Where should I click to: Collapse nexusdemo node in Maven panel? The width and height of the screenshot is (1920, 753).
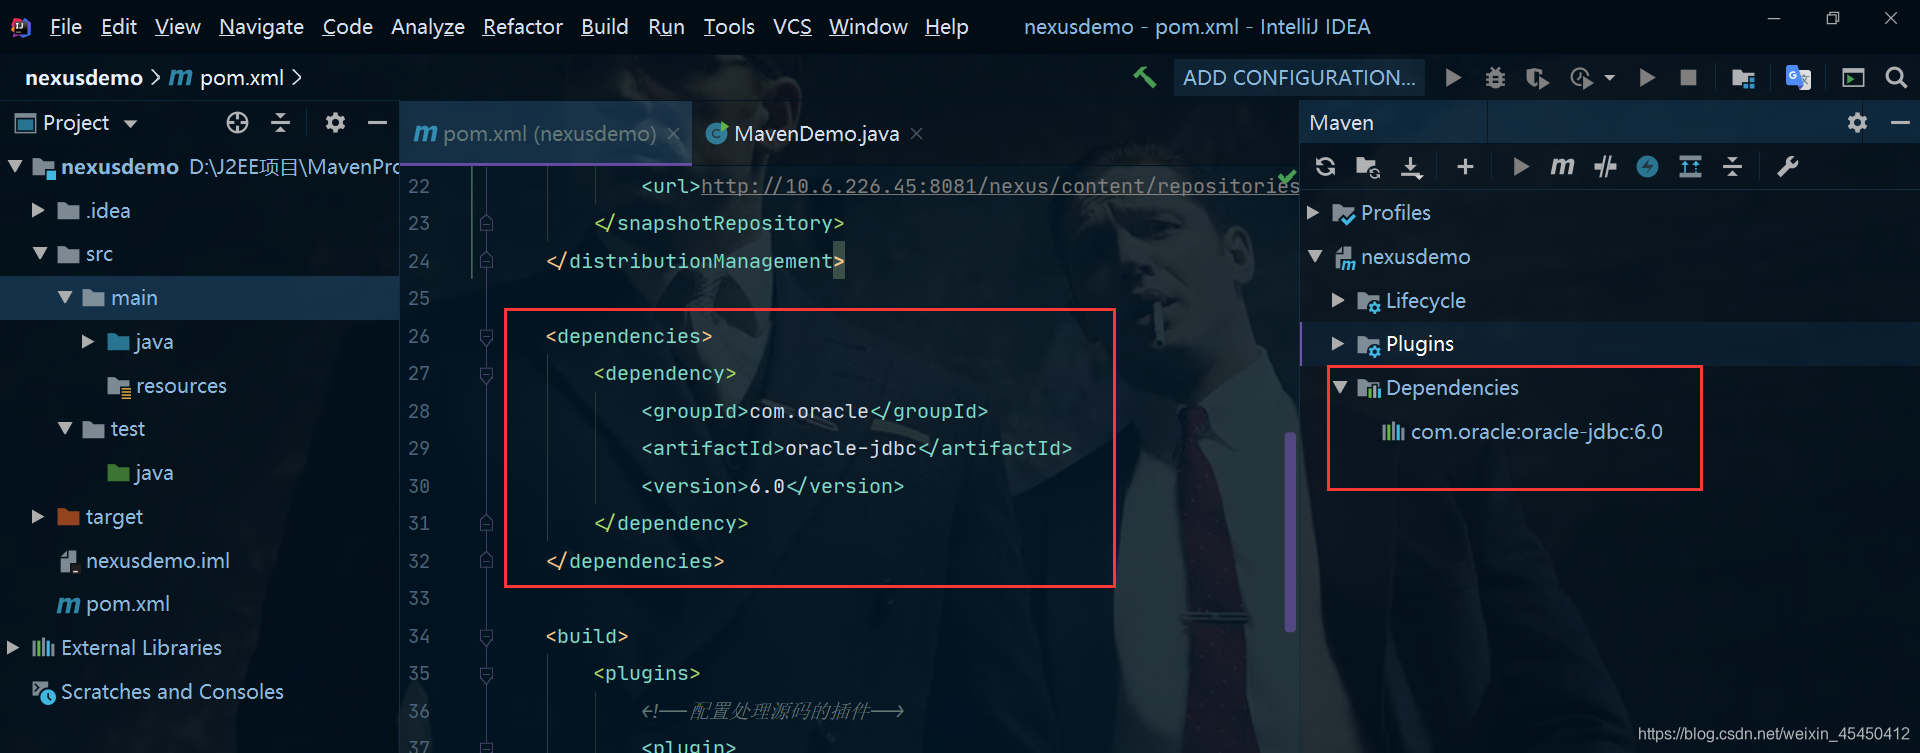pyautogui.click(x=1315, y=256)
